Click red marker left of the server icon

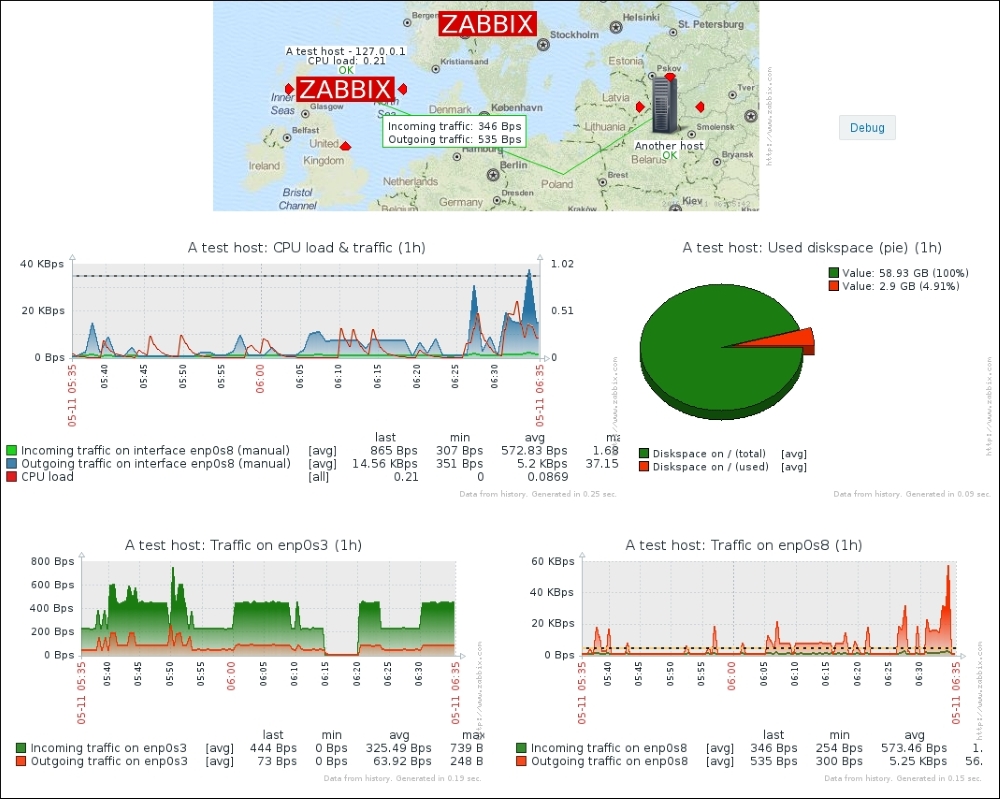pyautogui.click(x=640, y=106)
